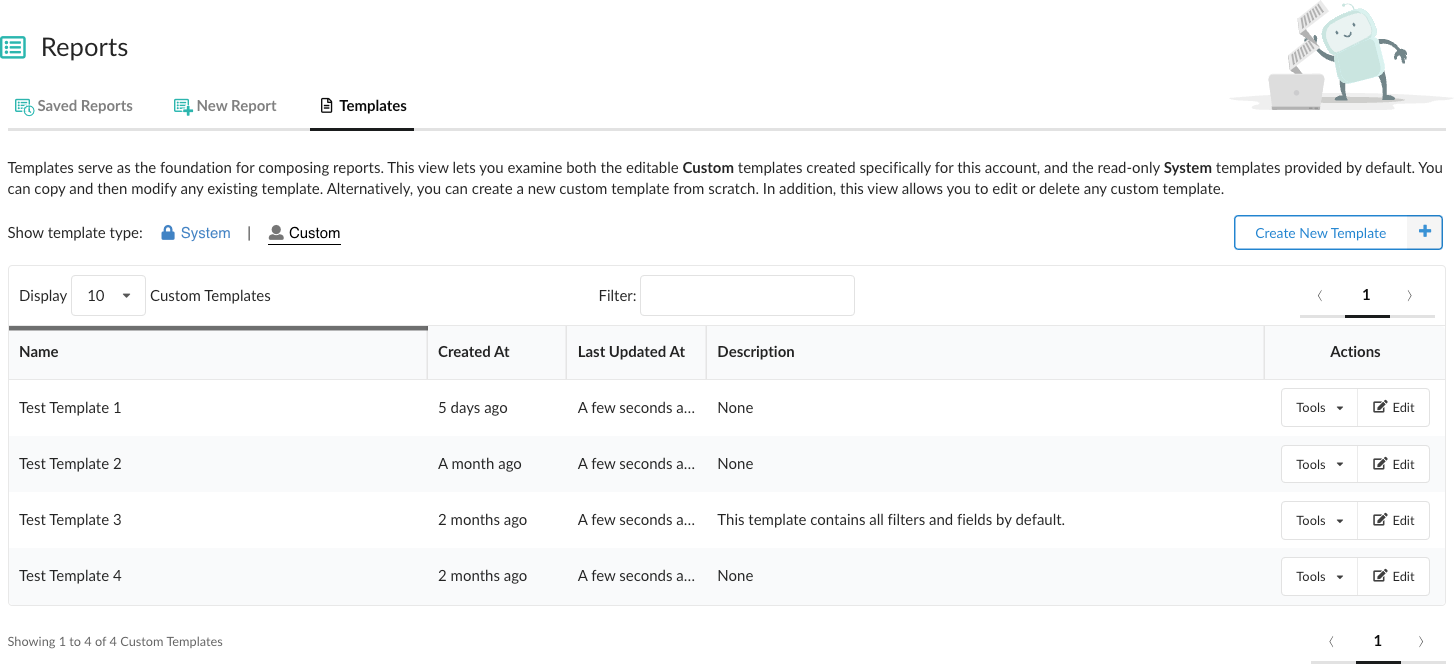Expand Tools menu for Test Template 3
The height and width of the screenshot is (664, 1454).
coord(1319,520)
